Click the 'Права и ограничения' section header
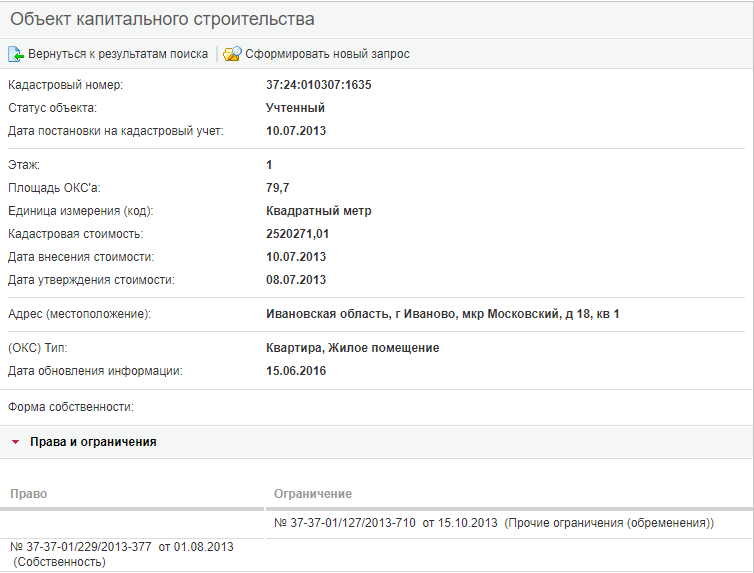The width and height of the screenshot is (754, 573). point(93,441)
